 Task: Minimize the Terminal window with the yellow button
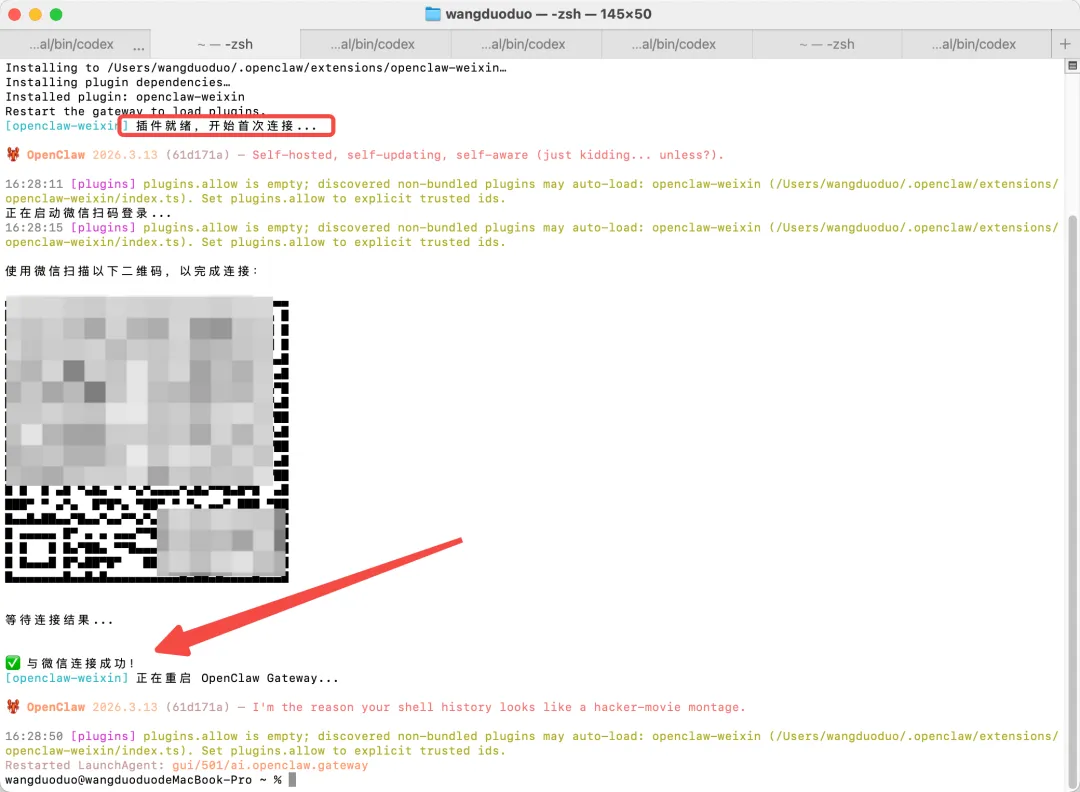point(35,14)
